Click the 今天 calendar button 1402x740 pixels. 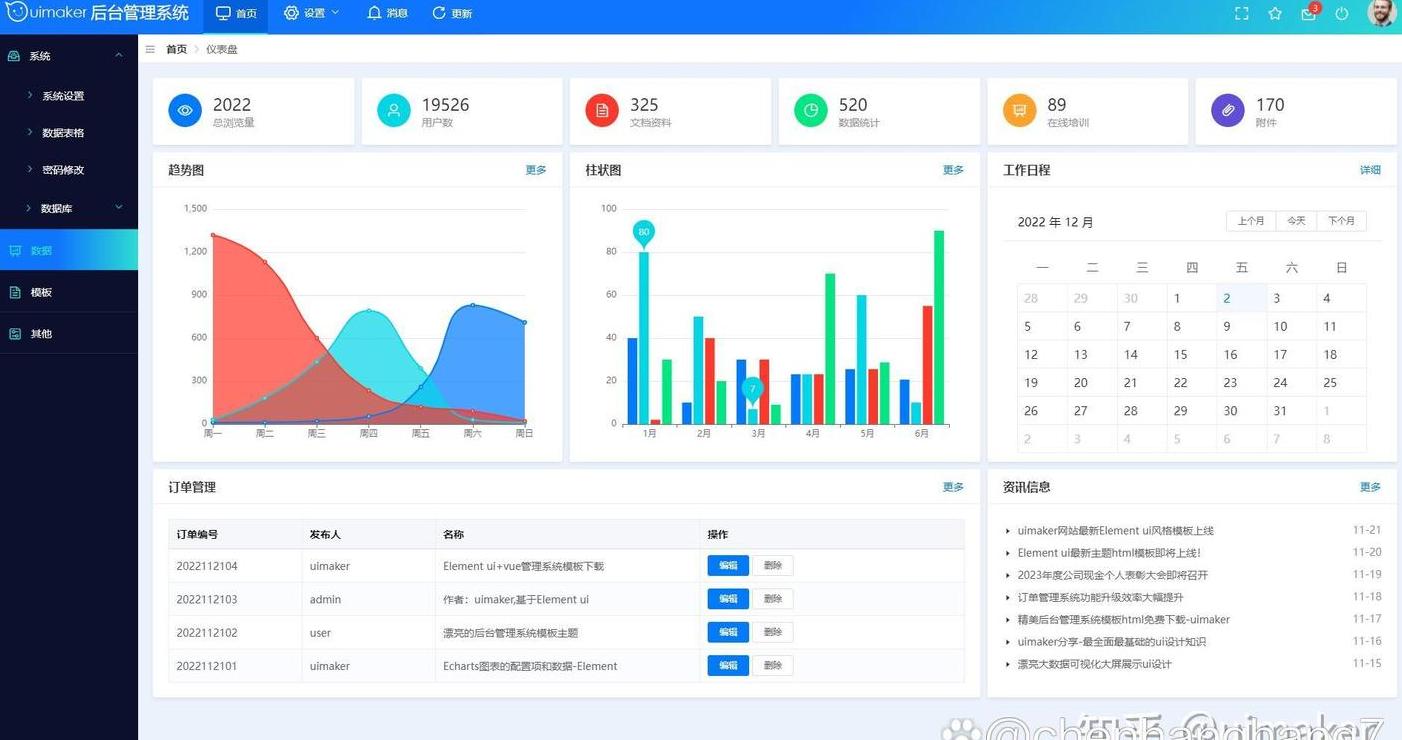tap(1296, 221)
